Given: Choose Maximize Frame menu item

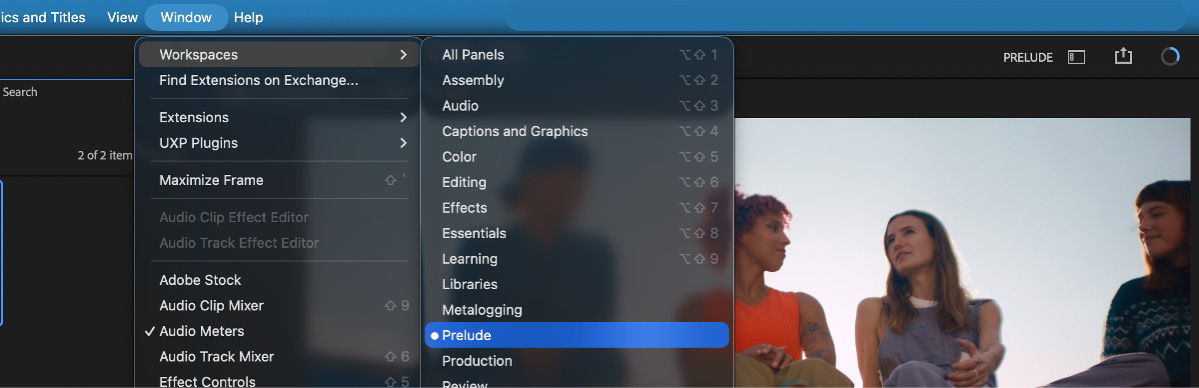Looking at the screenshot, I should coord(279,180).
